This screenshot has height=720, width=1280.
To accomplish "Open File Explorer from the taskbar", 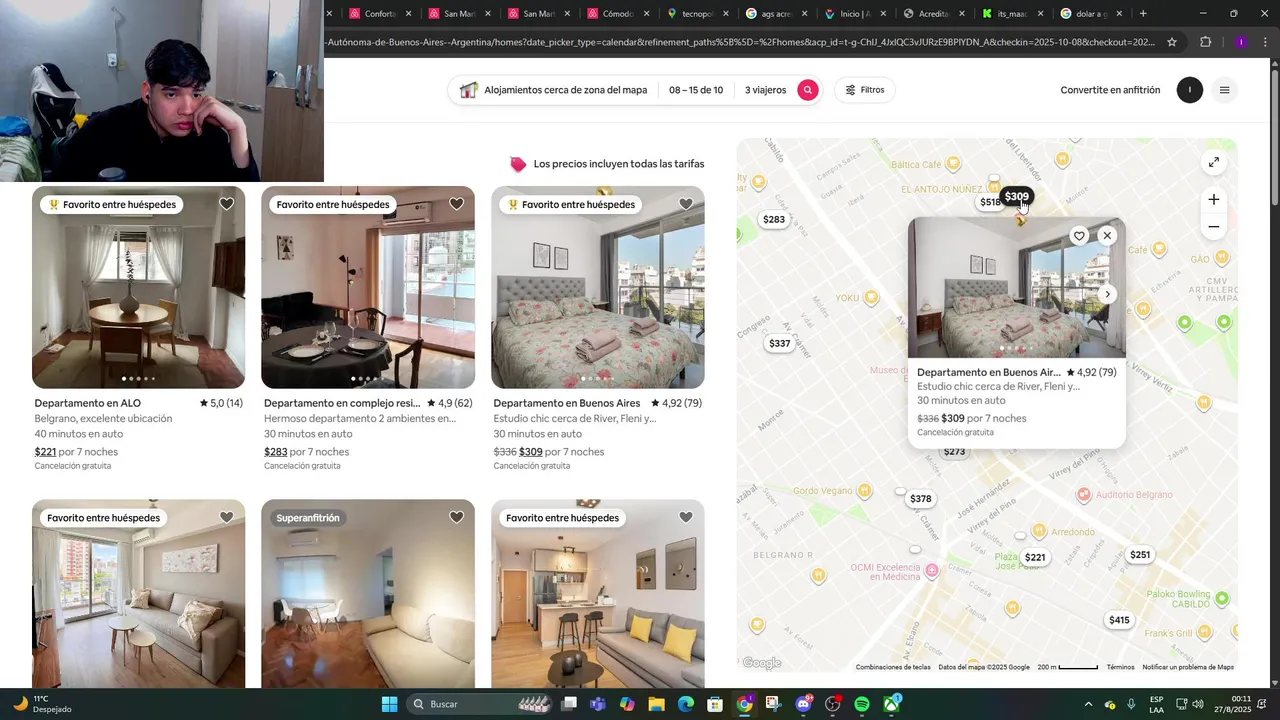I will pos(656,704).
